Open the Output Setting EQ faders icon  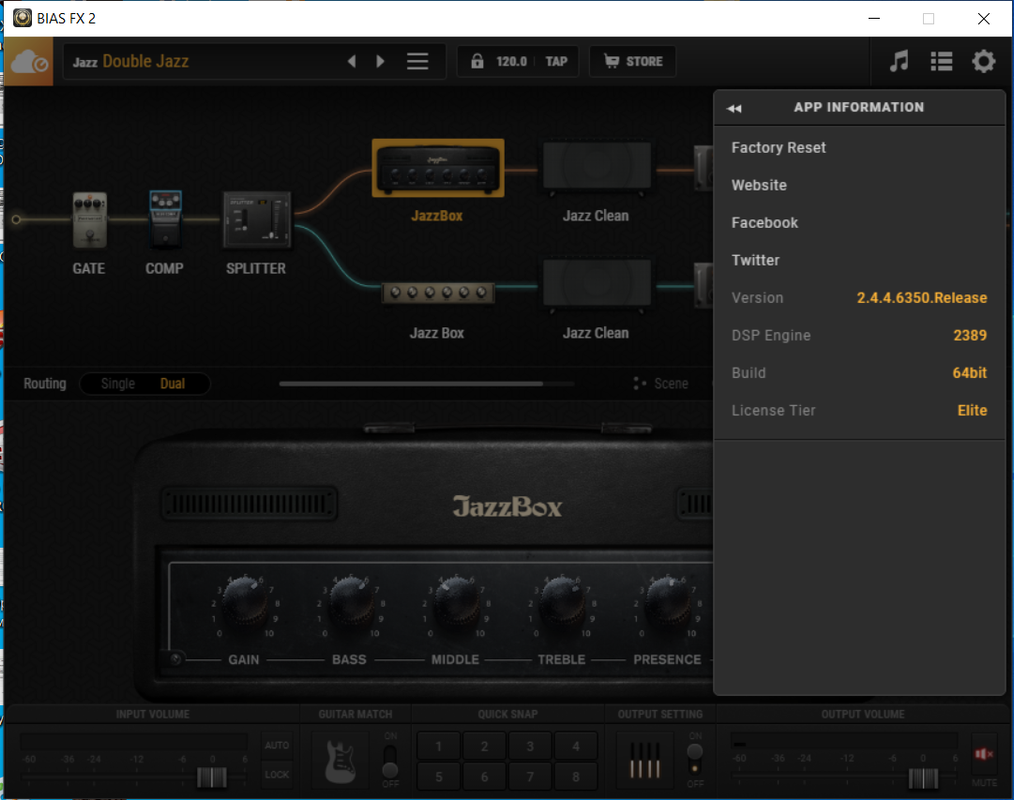pos(645,761)
